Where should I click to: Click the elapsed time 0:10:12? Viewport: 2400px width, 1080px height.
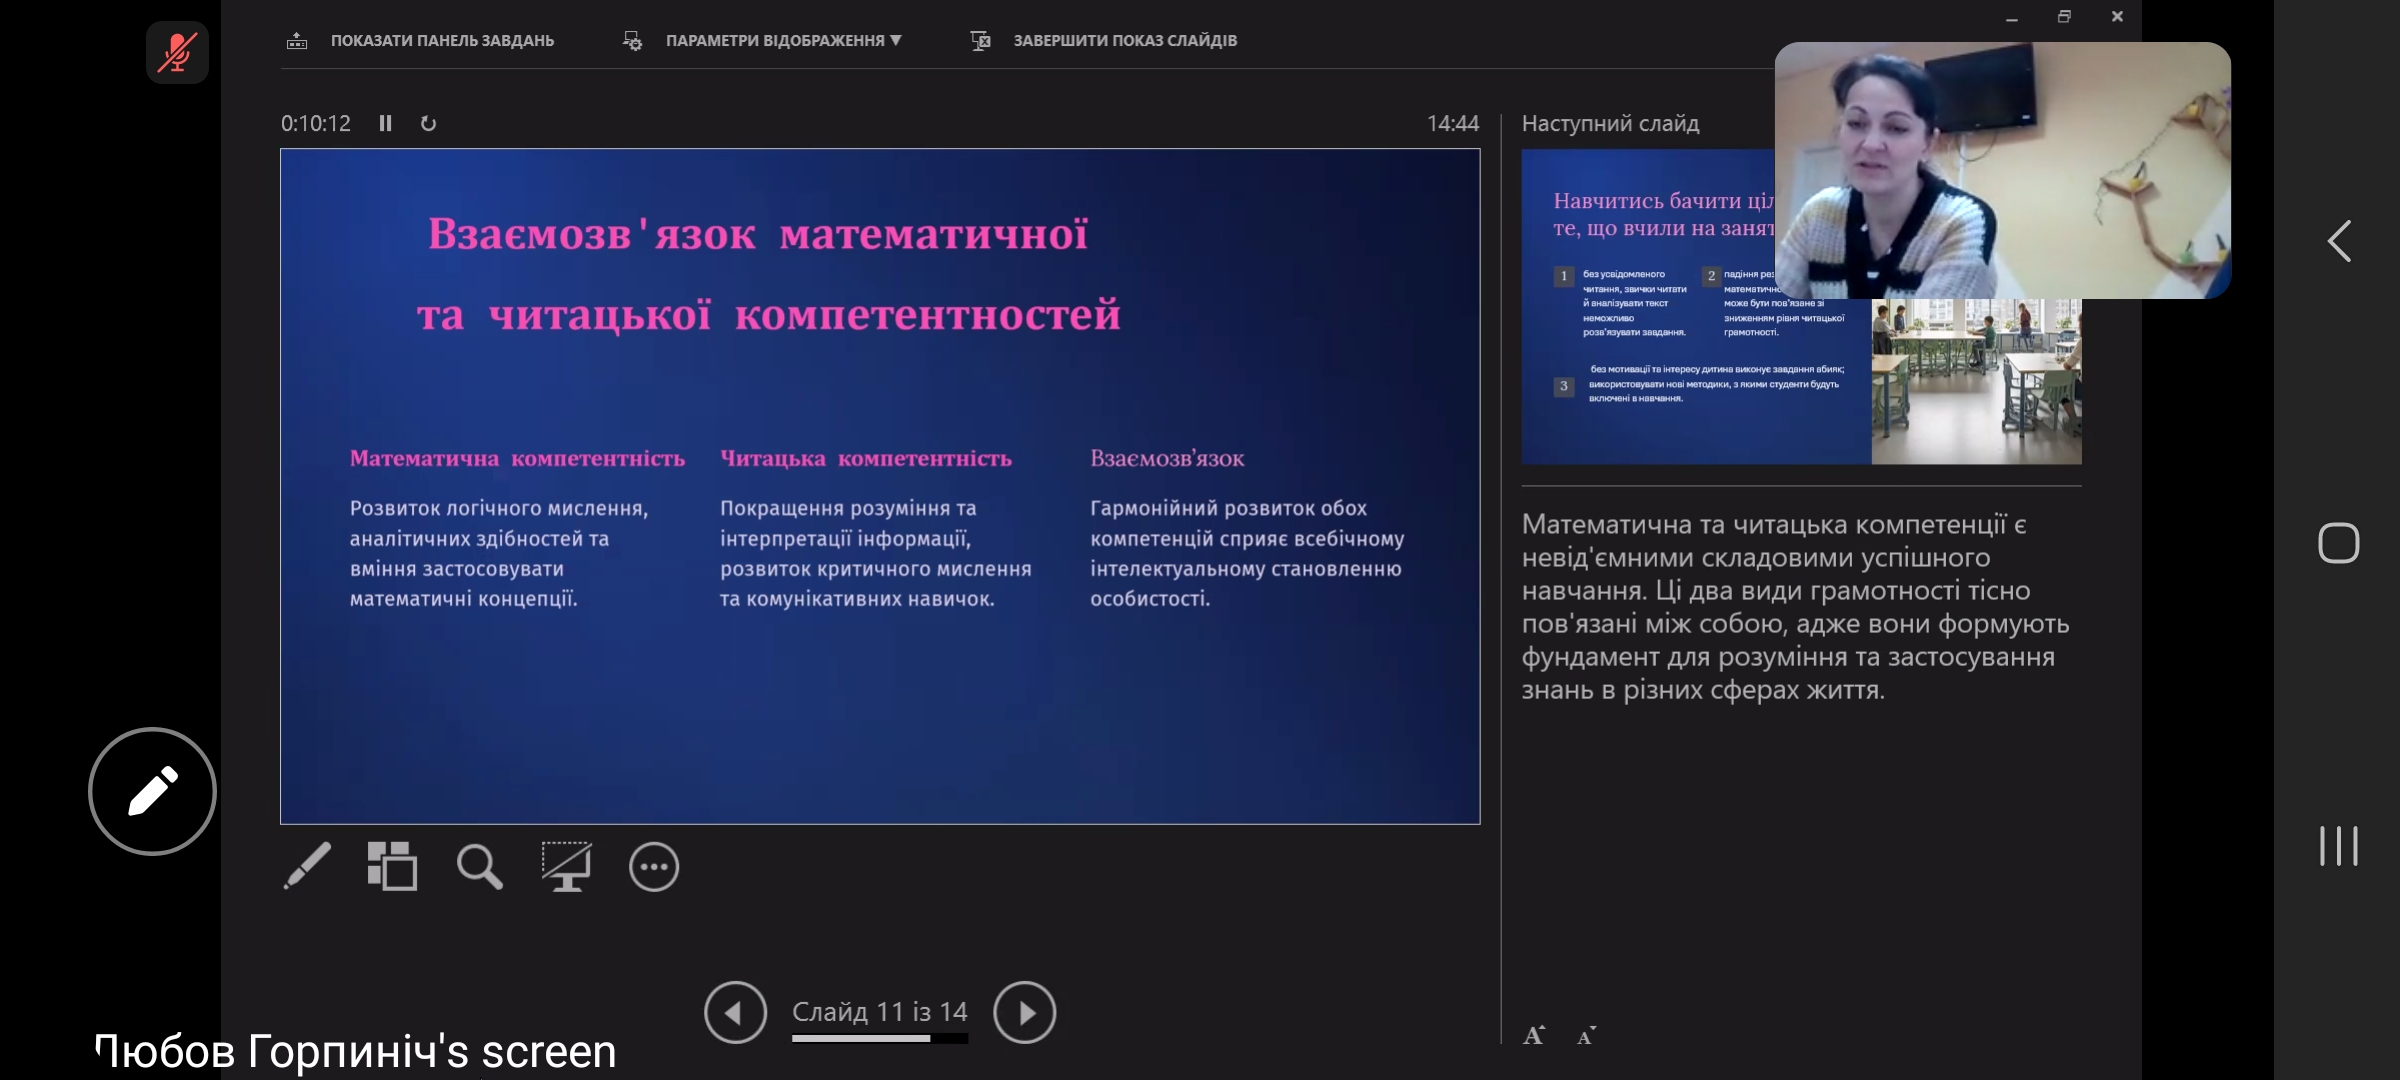[316, 123]
